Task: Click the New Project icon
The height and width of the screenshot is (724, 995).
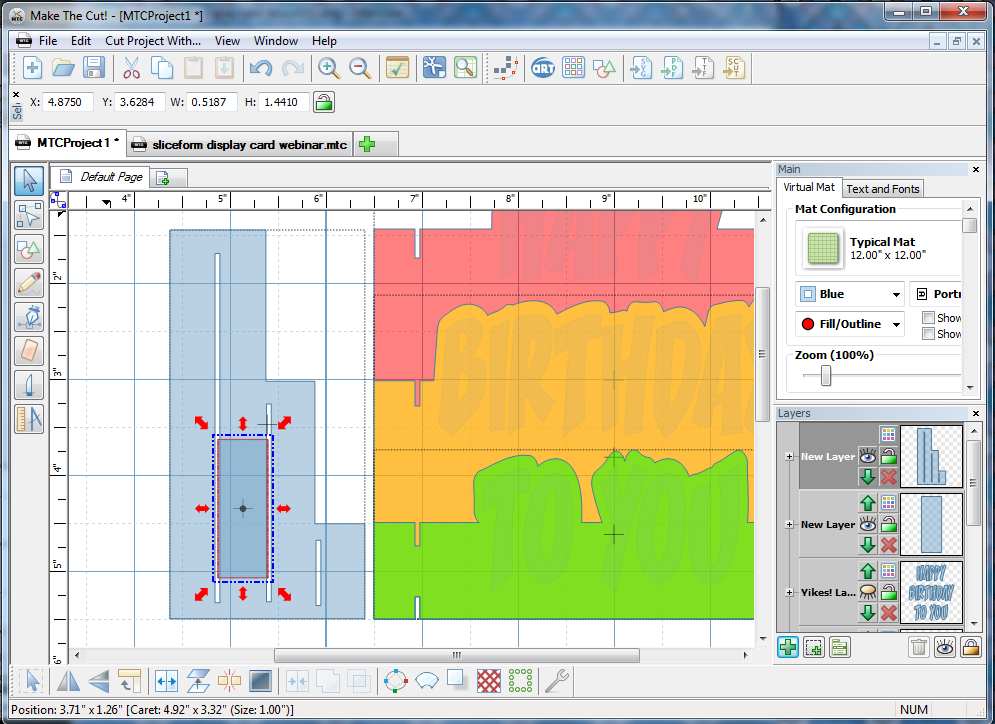Action: [x=32, y=67]
